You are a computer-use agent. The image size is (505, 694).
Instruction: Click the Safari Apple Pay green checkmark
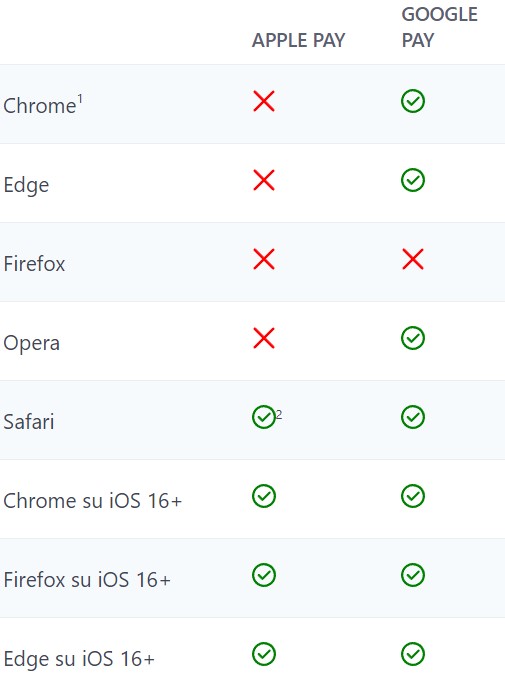[x=264, y=417]
